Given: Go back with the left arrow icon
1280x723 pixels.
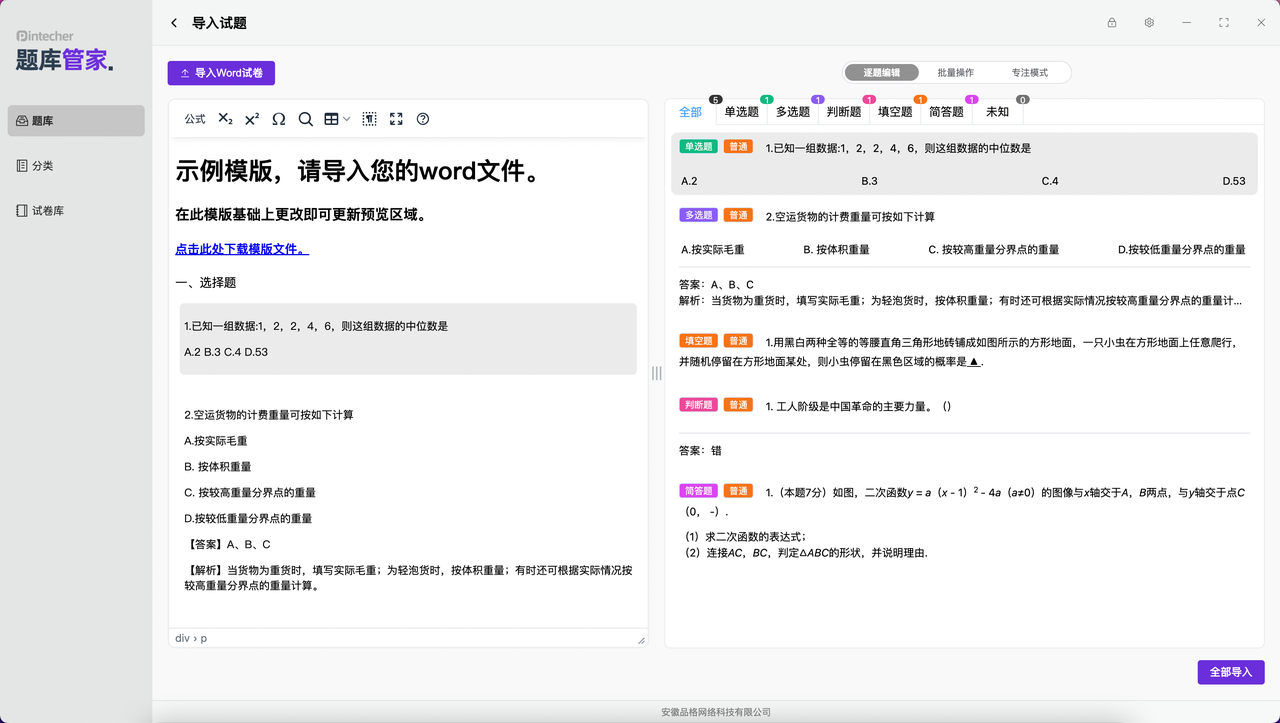Looking at the screenshot, I should (x=174, y=23).
